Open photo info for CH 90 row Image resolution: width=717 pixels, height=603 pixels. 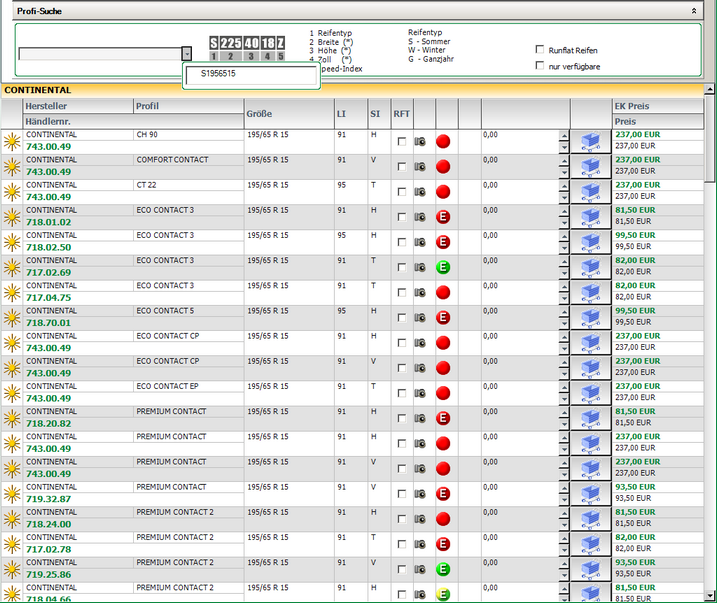tap(420, 142)
